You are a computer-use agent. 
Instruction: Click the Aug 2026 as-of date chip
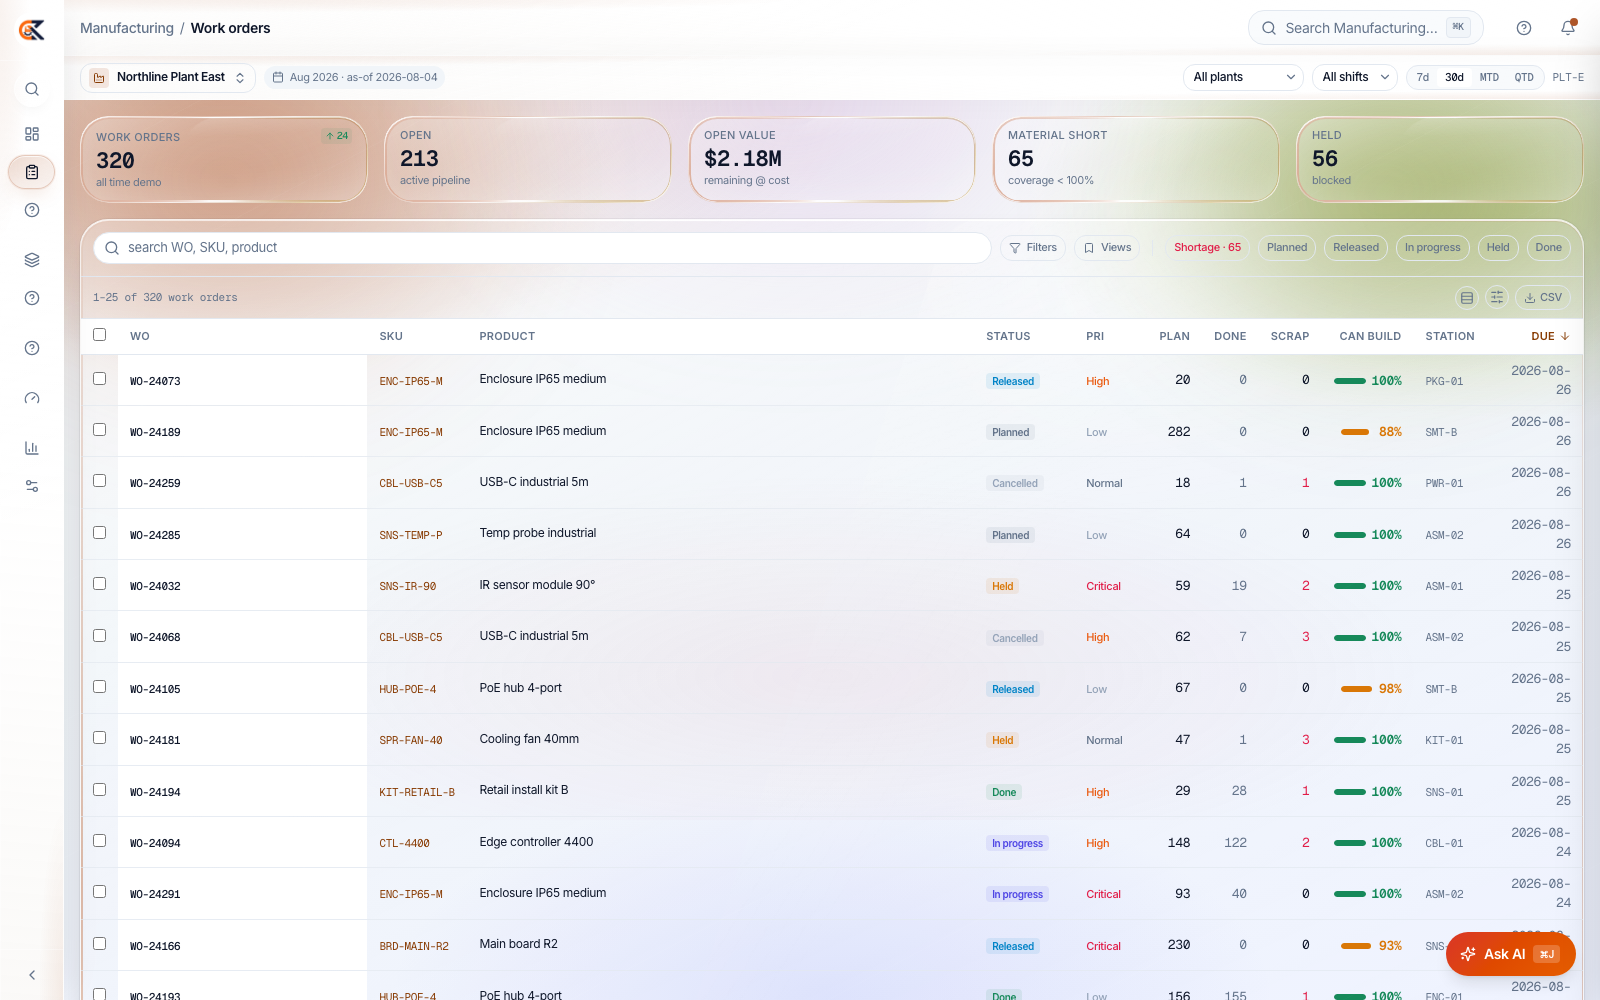(355, 77)
